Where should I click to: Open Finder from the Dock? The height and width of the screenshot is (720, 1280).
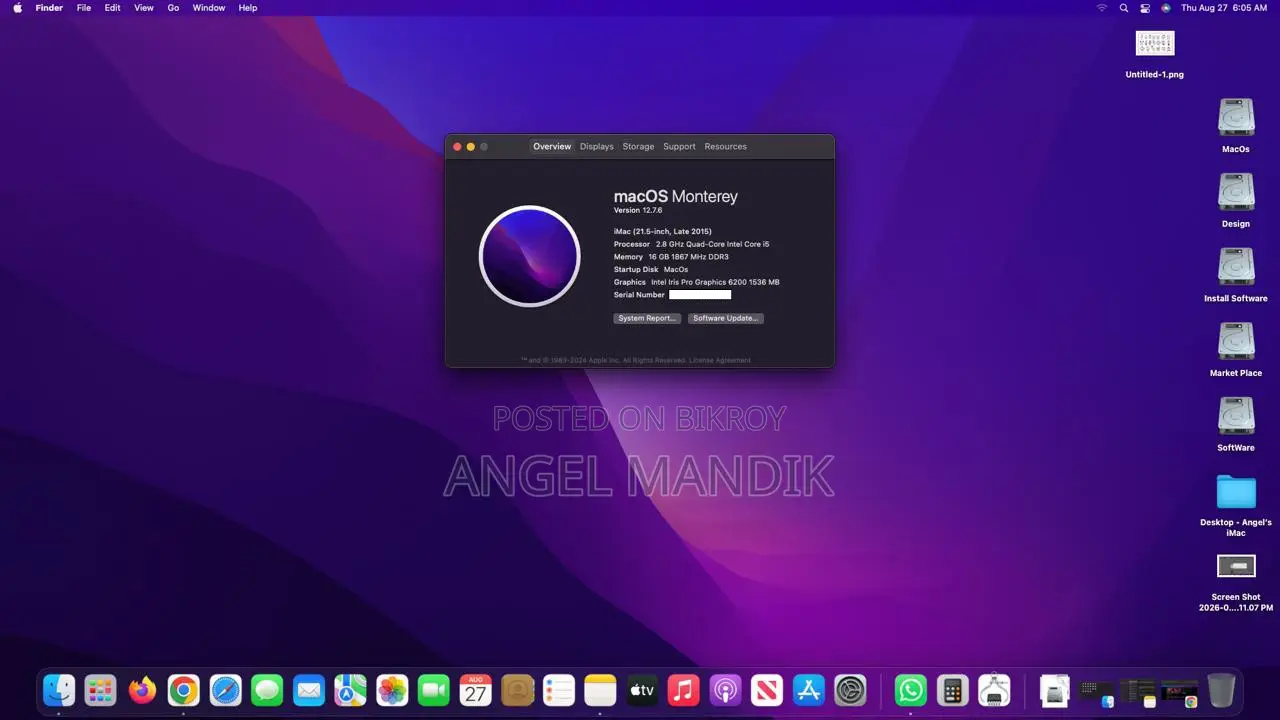59,690
